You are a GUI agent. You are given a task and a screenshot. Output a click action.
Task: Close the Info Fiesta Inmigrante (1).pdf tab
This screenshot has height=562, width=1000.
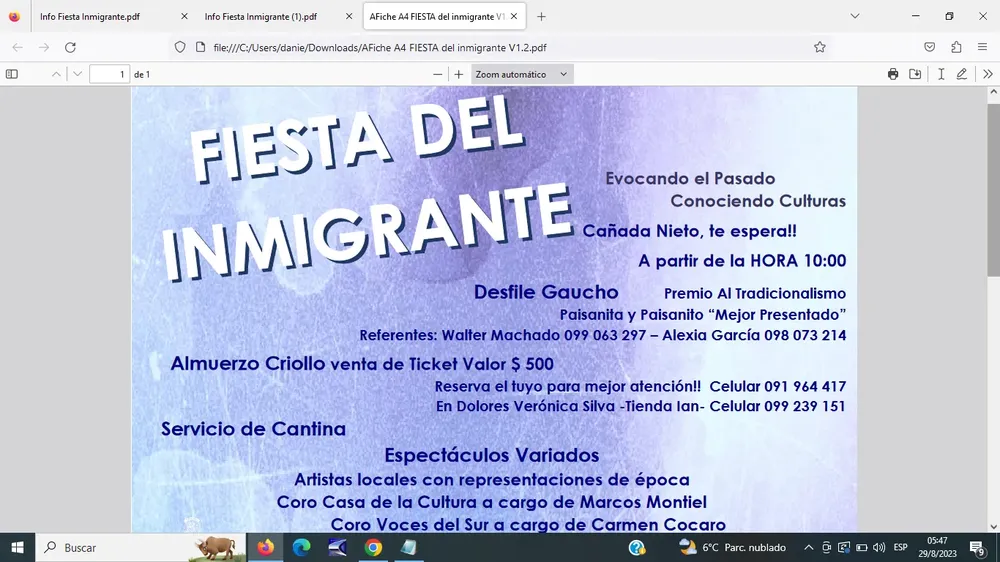coord(349,17)
